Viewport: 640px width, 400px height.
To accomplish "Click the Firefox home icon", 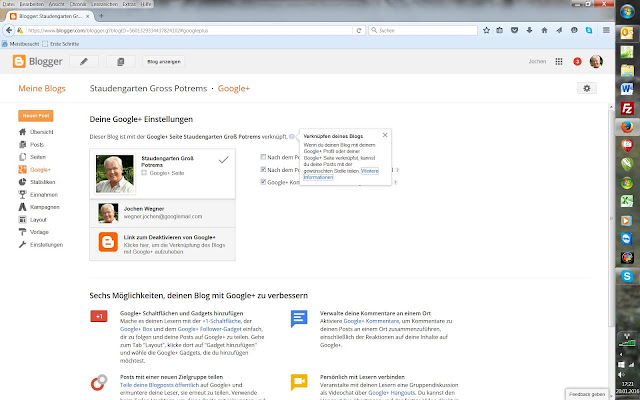I will coord(544,30).
